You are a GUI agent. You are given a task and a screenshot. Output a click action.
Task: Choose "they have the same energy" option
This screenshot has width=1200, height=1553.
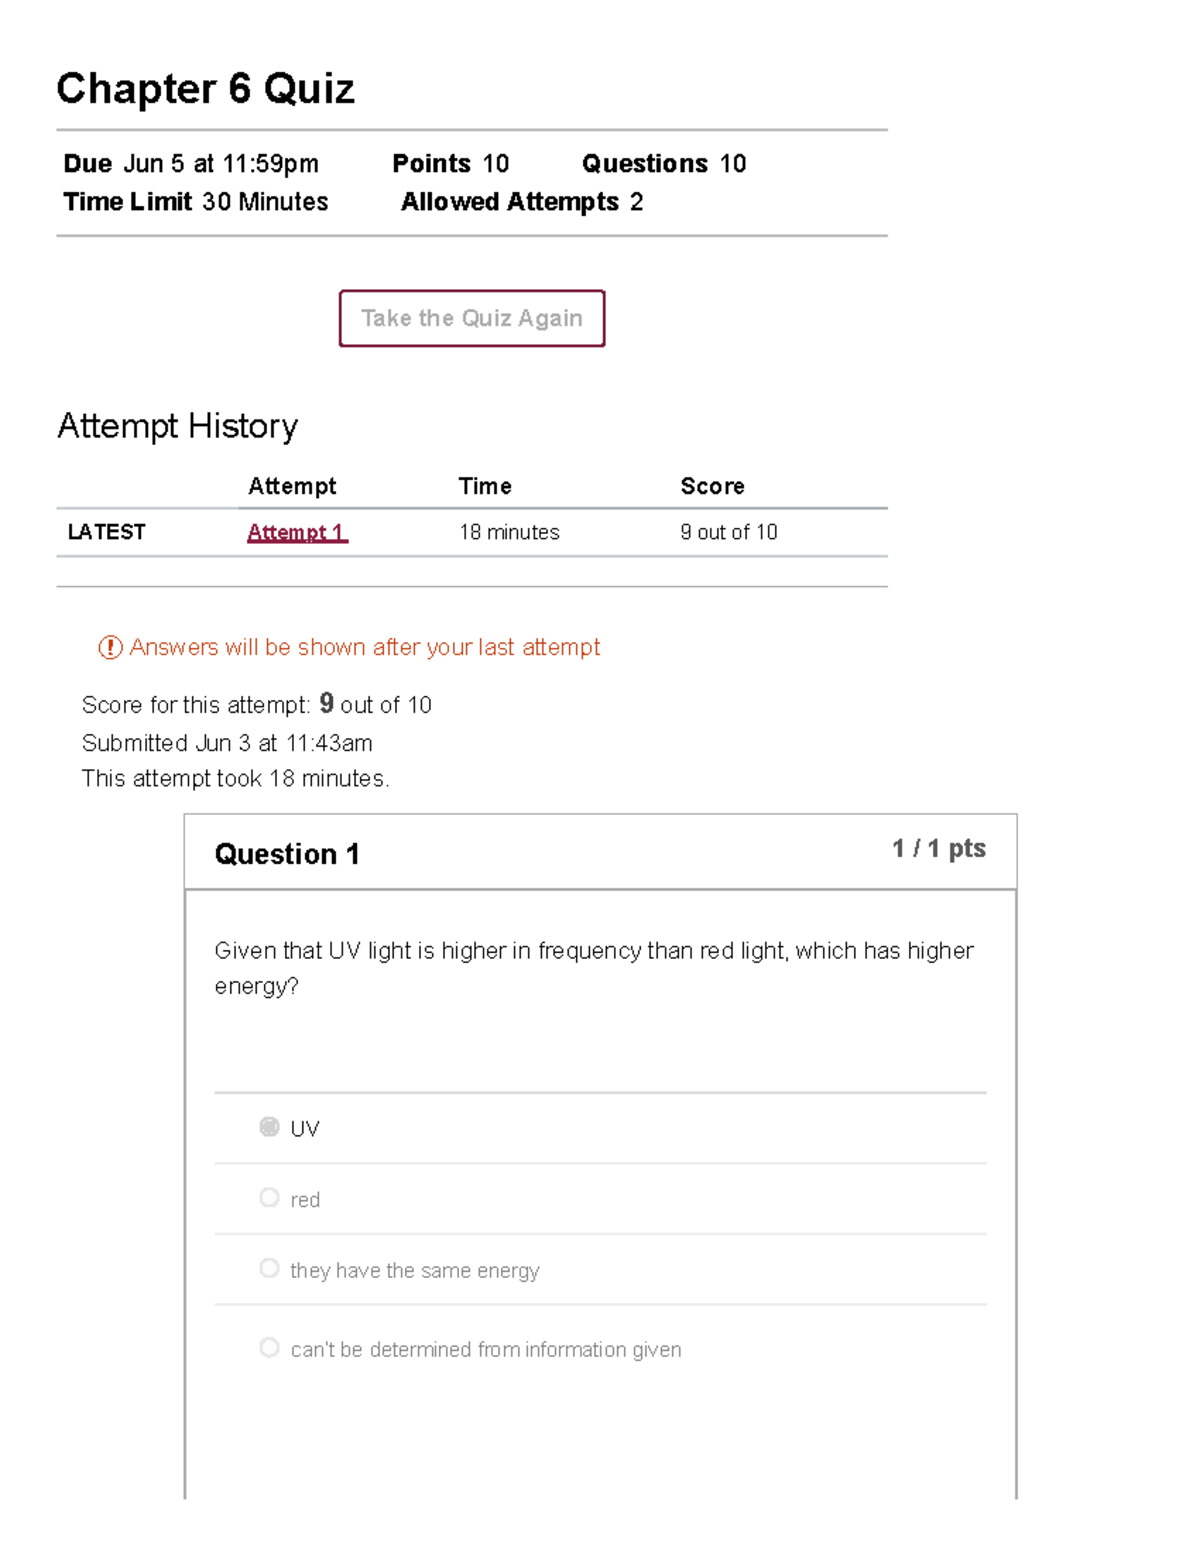(268, 1268)
